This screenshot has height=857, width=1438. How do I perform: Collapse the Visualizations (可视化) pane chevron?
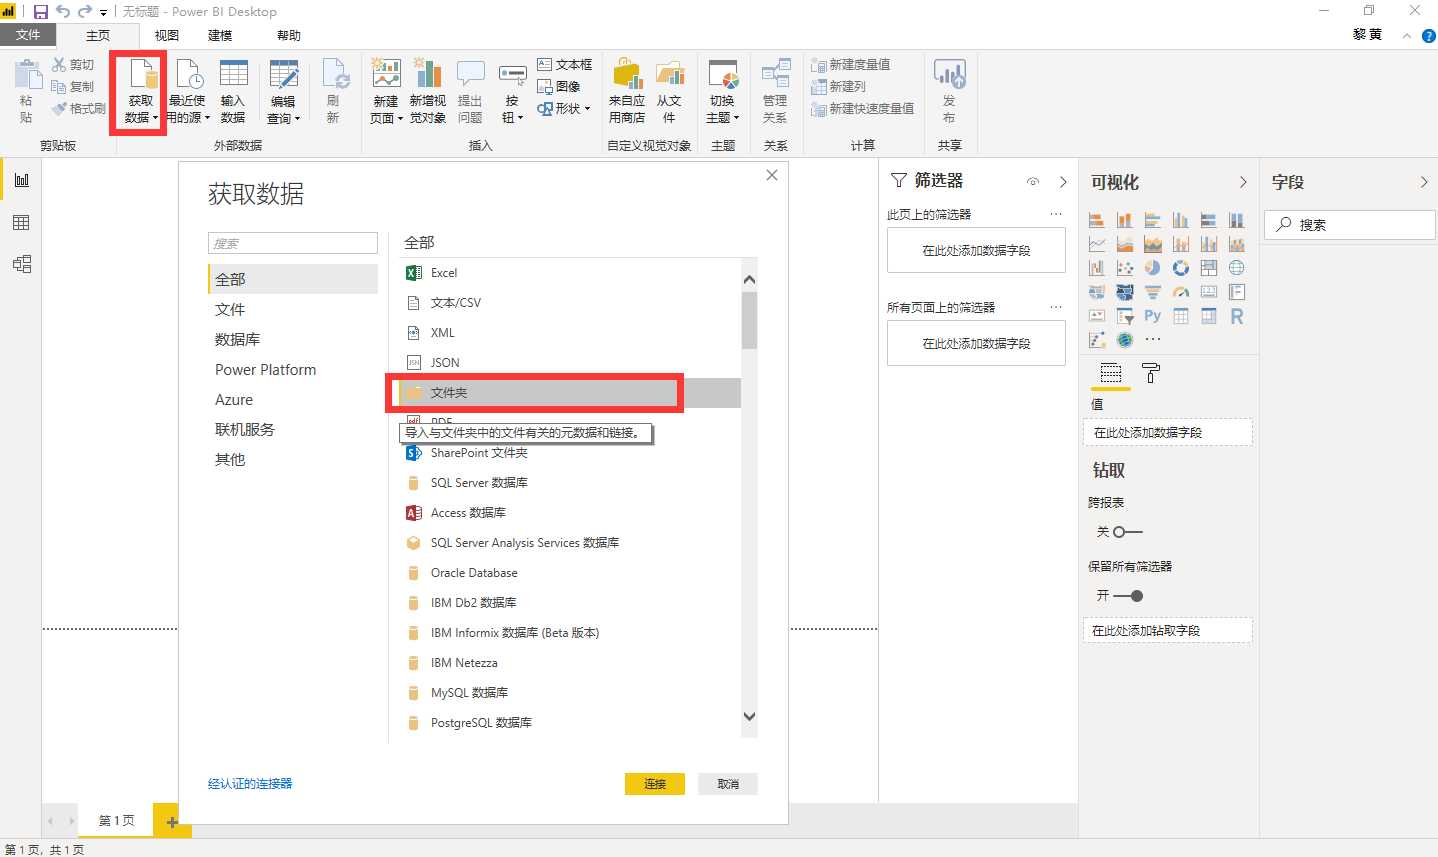(x=1243, y=182)
